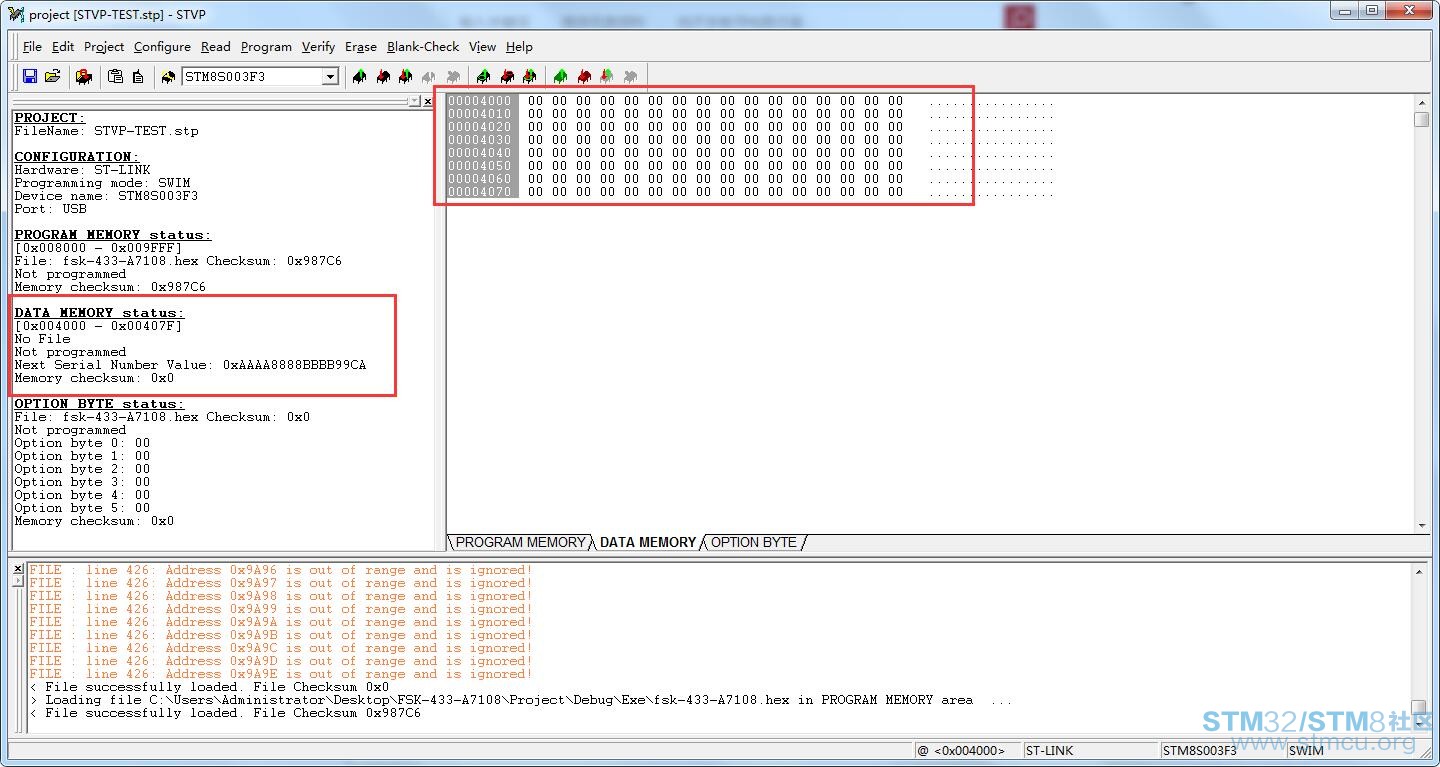This screenshot has height=767, width=1440.
Task: Click the Open folder toolbar icon
Action: point(53,76)
